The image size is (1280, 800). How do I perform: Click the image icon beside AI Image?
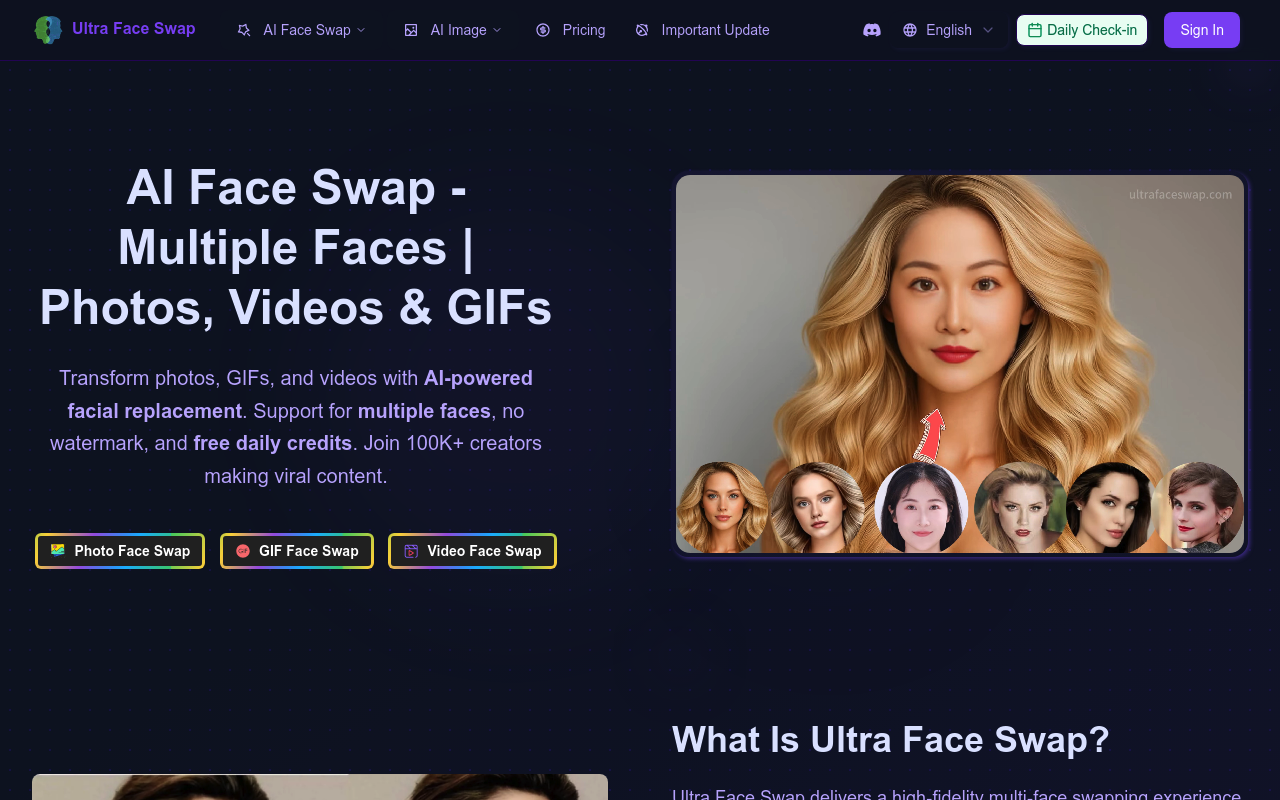click(x=411, y=30)
